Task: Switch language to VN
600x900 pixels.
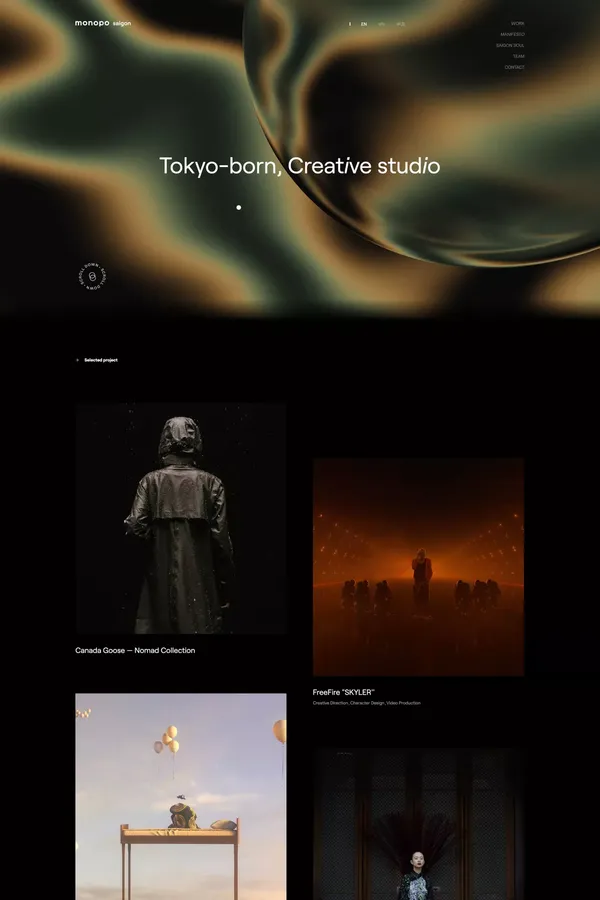Action: click(382, 24)
